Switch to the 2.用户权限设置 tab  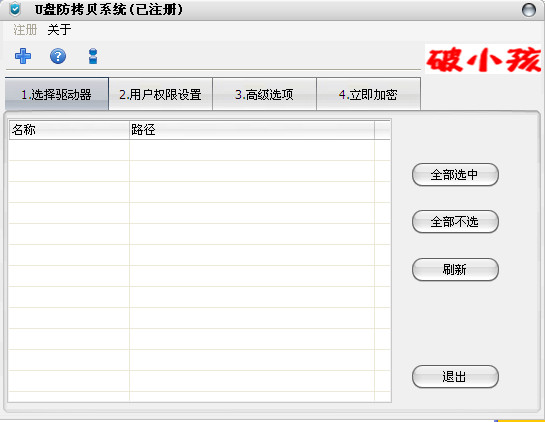[161, 94]
